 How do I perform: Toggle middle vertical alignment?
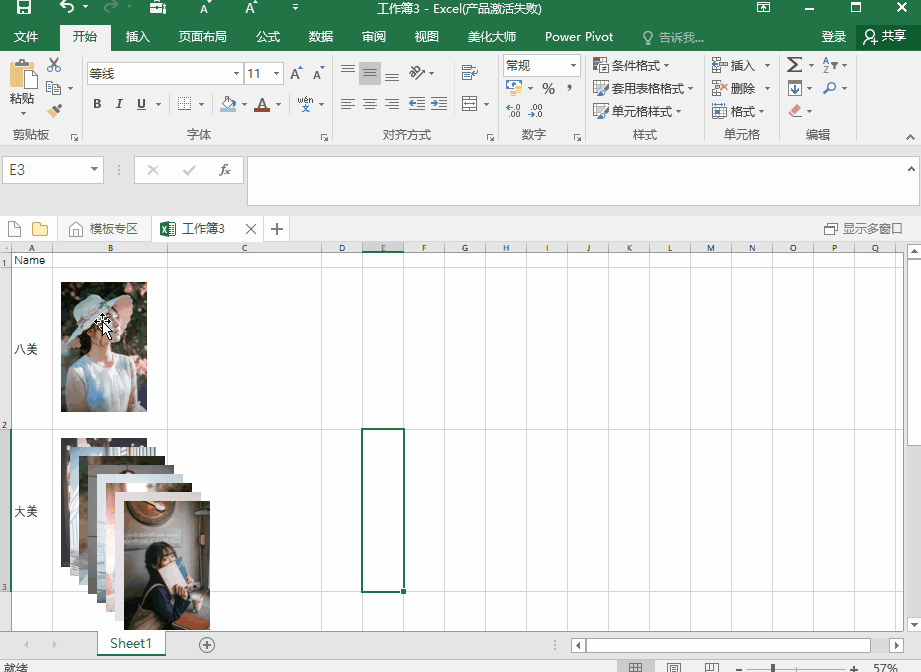click(x=370, y=73)
